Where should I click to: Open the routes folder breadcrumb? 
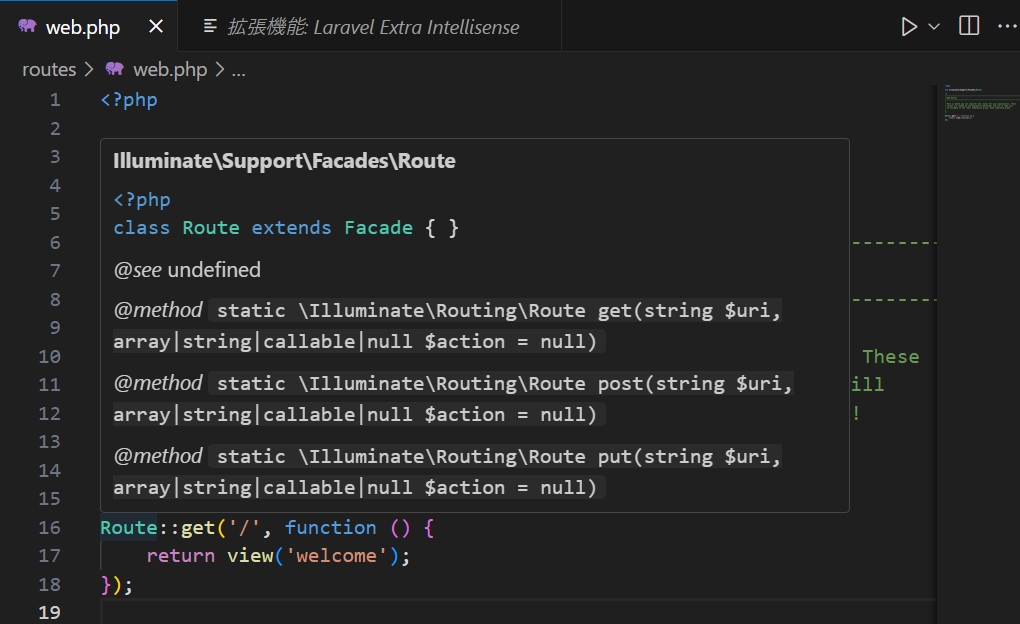point(48,69)
